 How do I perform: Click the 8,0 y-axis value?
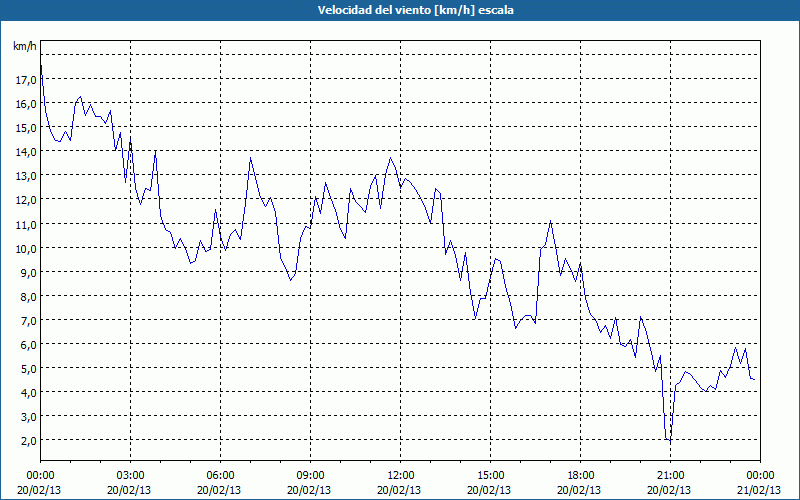tap(28, 296)
